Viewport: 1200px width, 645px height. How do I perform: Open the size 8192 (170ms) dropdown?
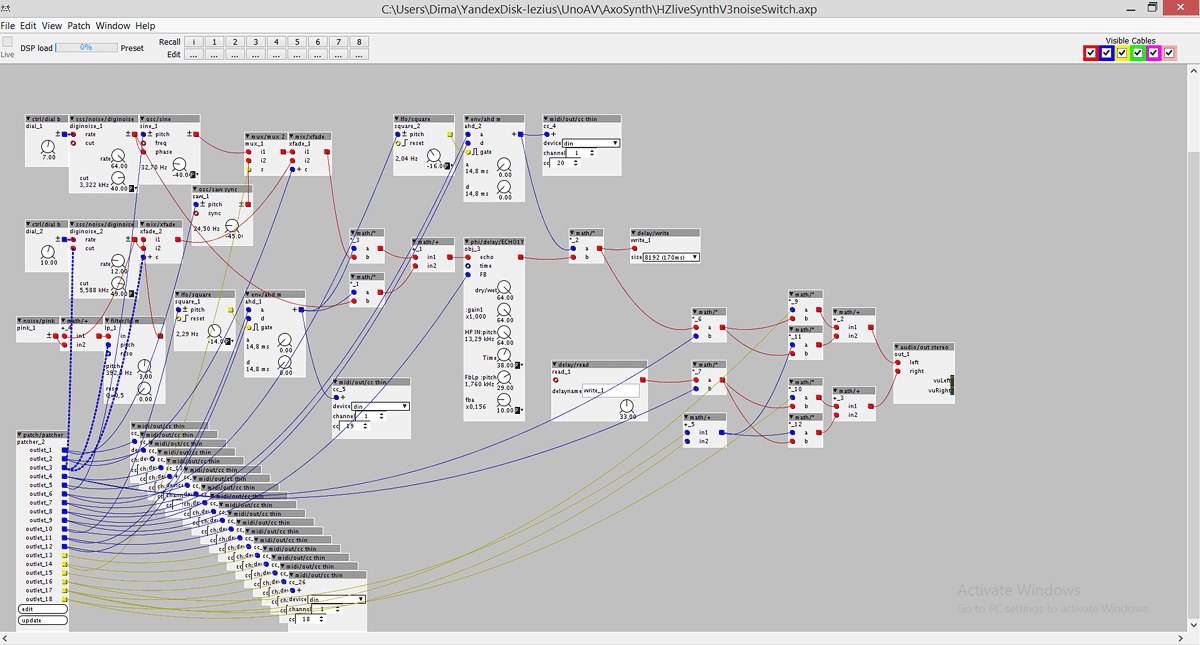(672, 257)
